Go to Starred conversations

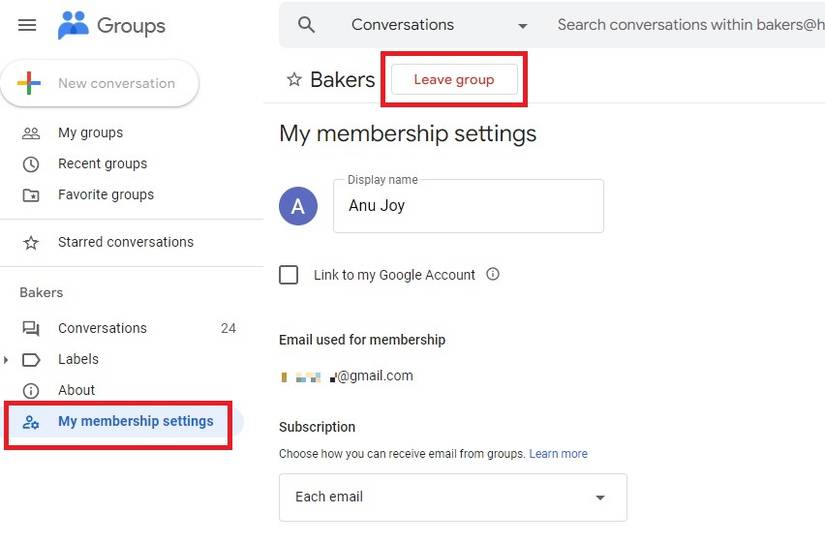[x=125, y=242]
